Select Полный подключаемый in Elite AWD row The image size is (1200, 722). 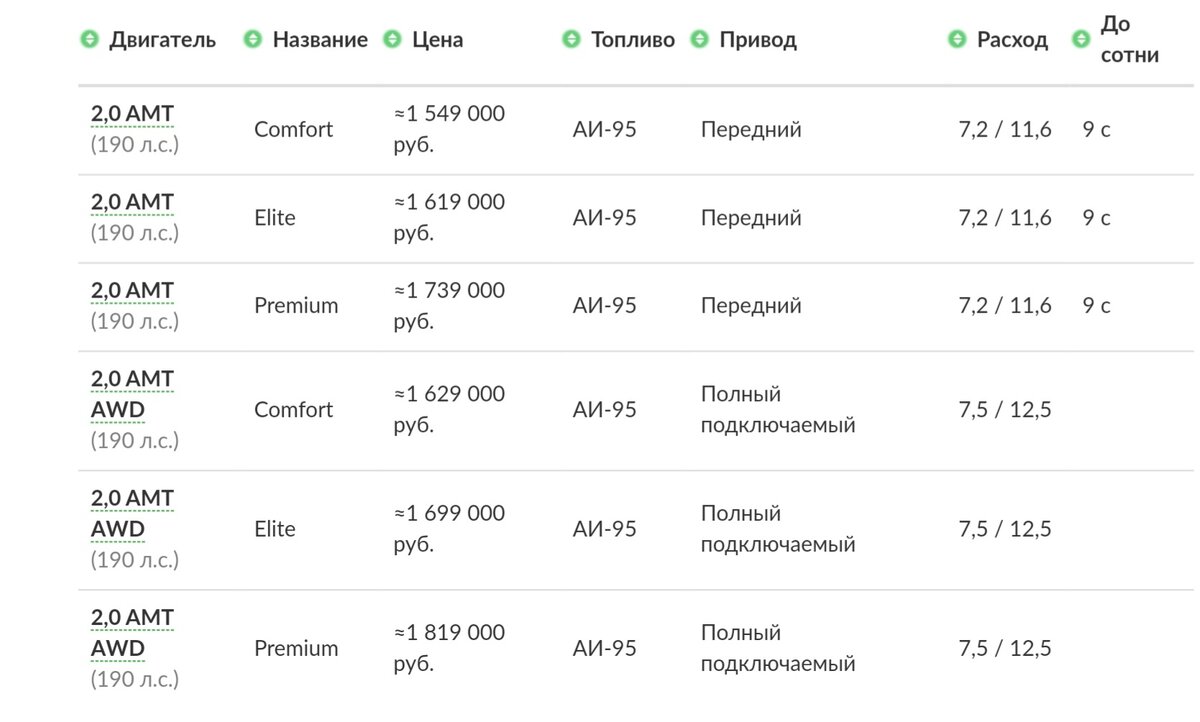coord(778,529)
